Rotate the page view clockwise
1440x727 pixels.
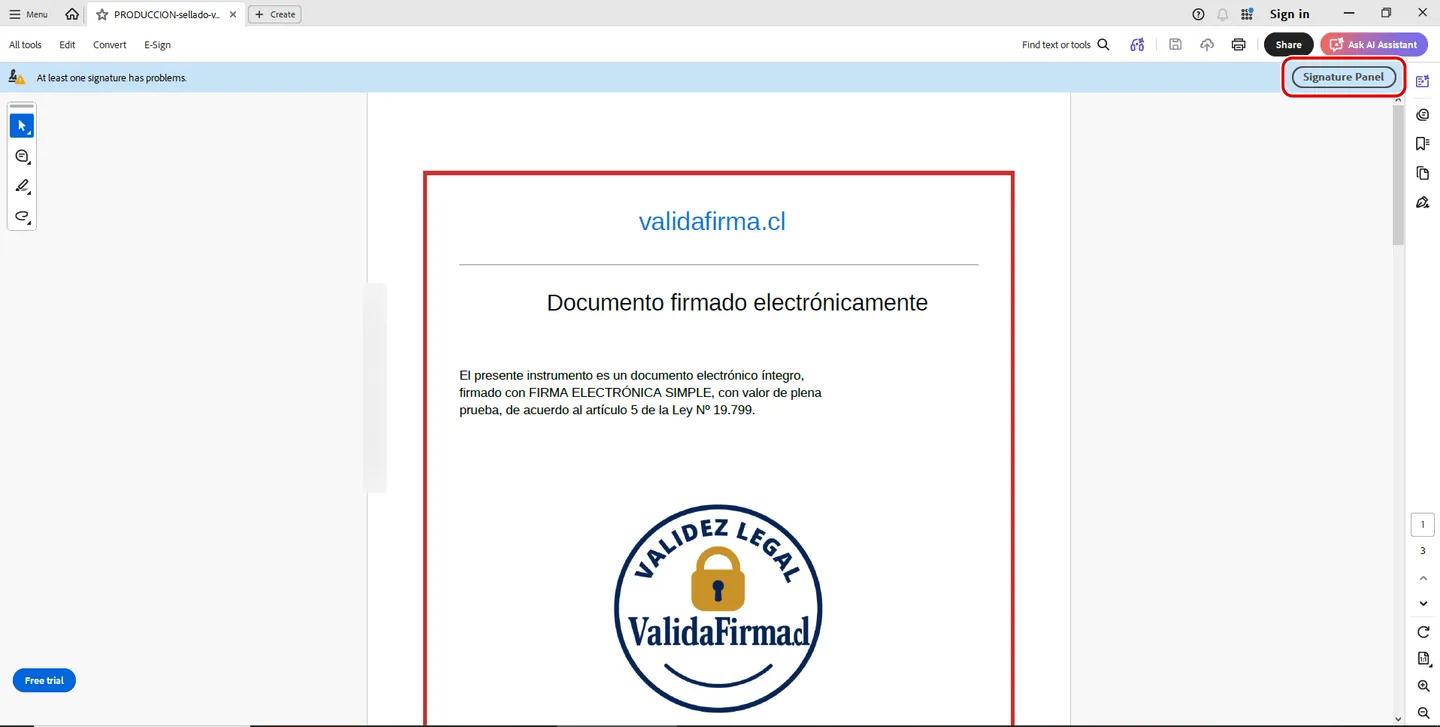point(1423,632)
